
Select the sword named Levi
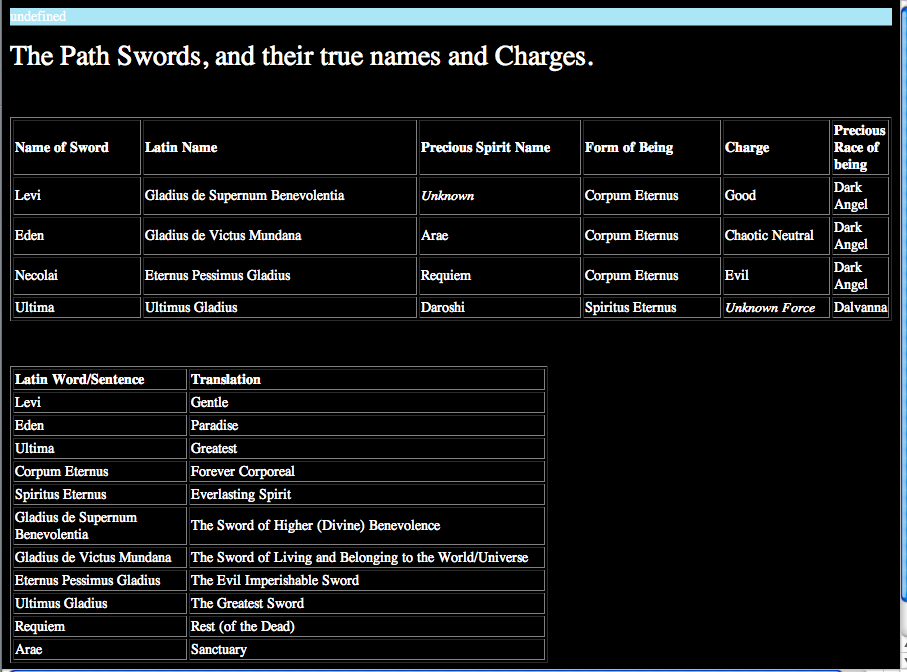[x=27, y=195]
